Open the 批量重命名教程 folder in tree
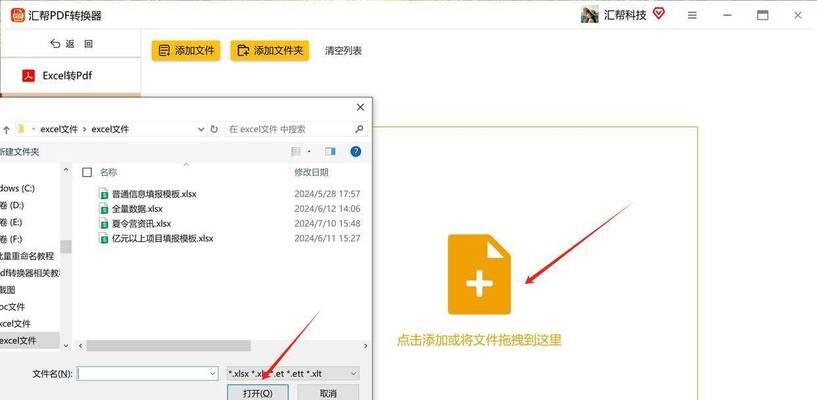The height and width of the screenshot is (400, 817). (x=27, y=256)
